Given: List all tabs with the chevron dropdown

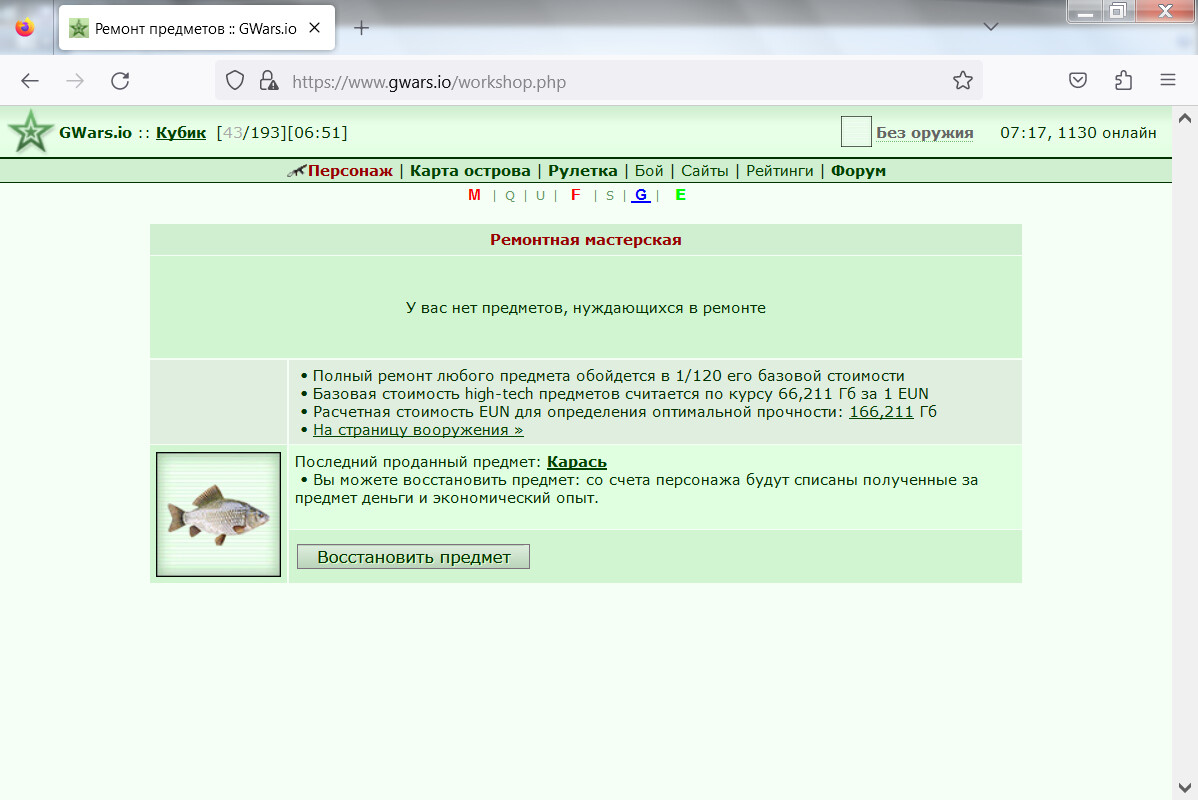Looking at the screenshot, I should 991,27.
